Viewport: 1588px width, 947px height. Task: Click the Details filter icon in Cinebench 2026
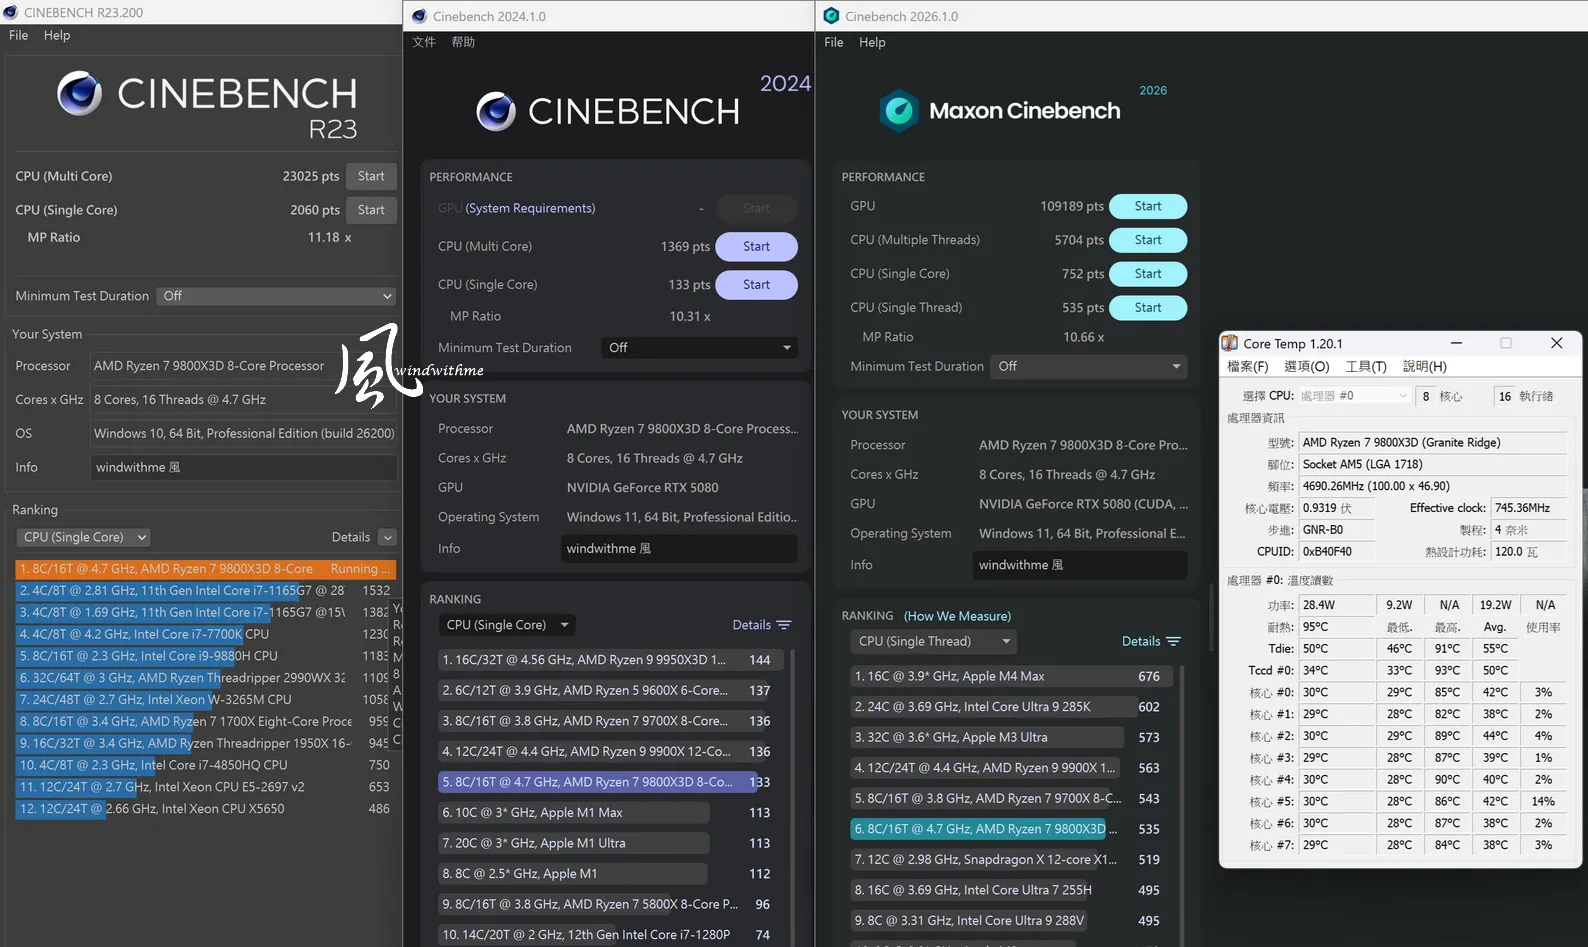1173,641
